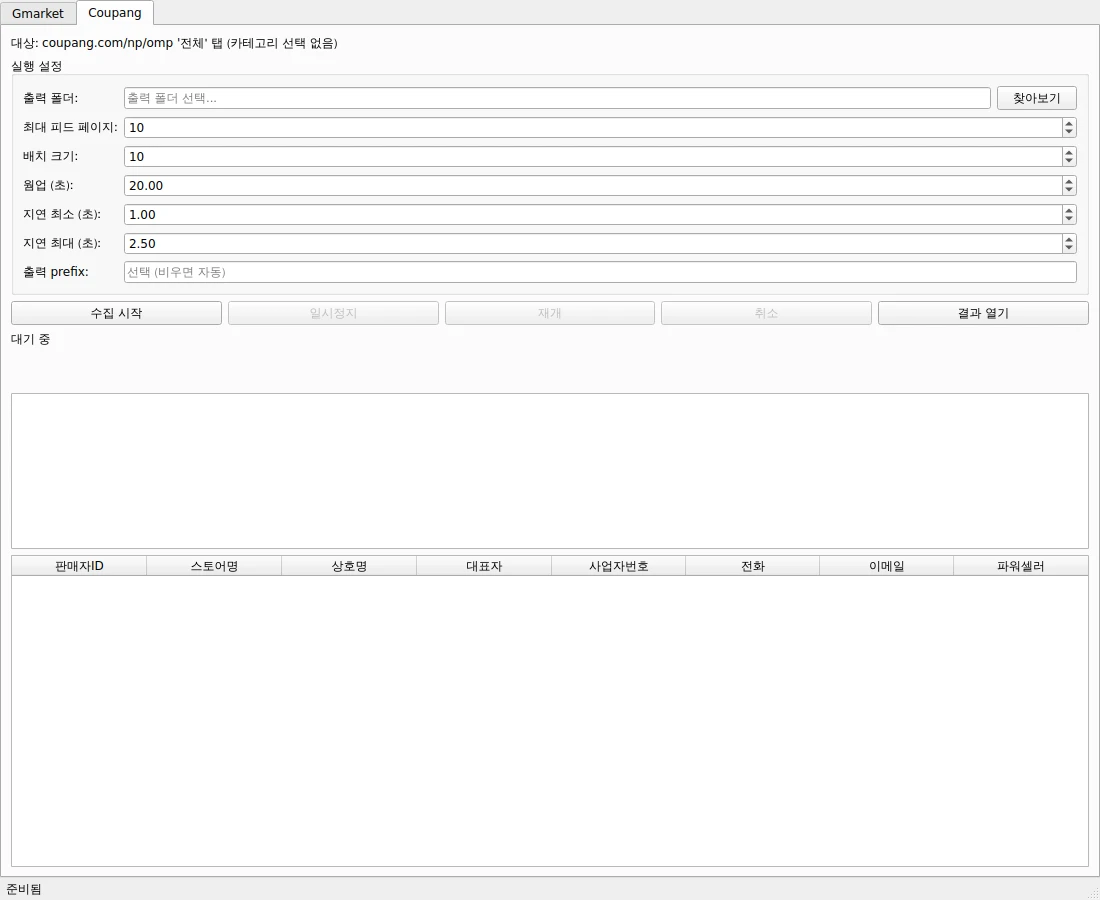Focus the 출력 prefix input field
The image size is (1100, 900).
pyautogui.click(x=600, y=272)
